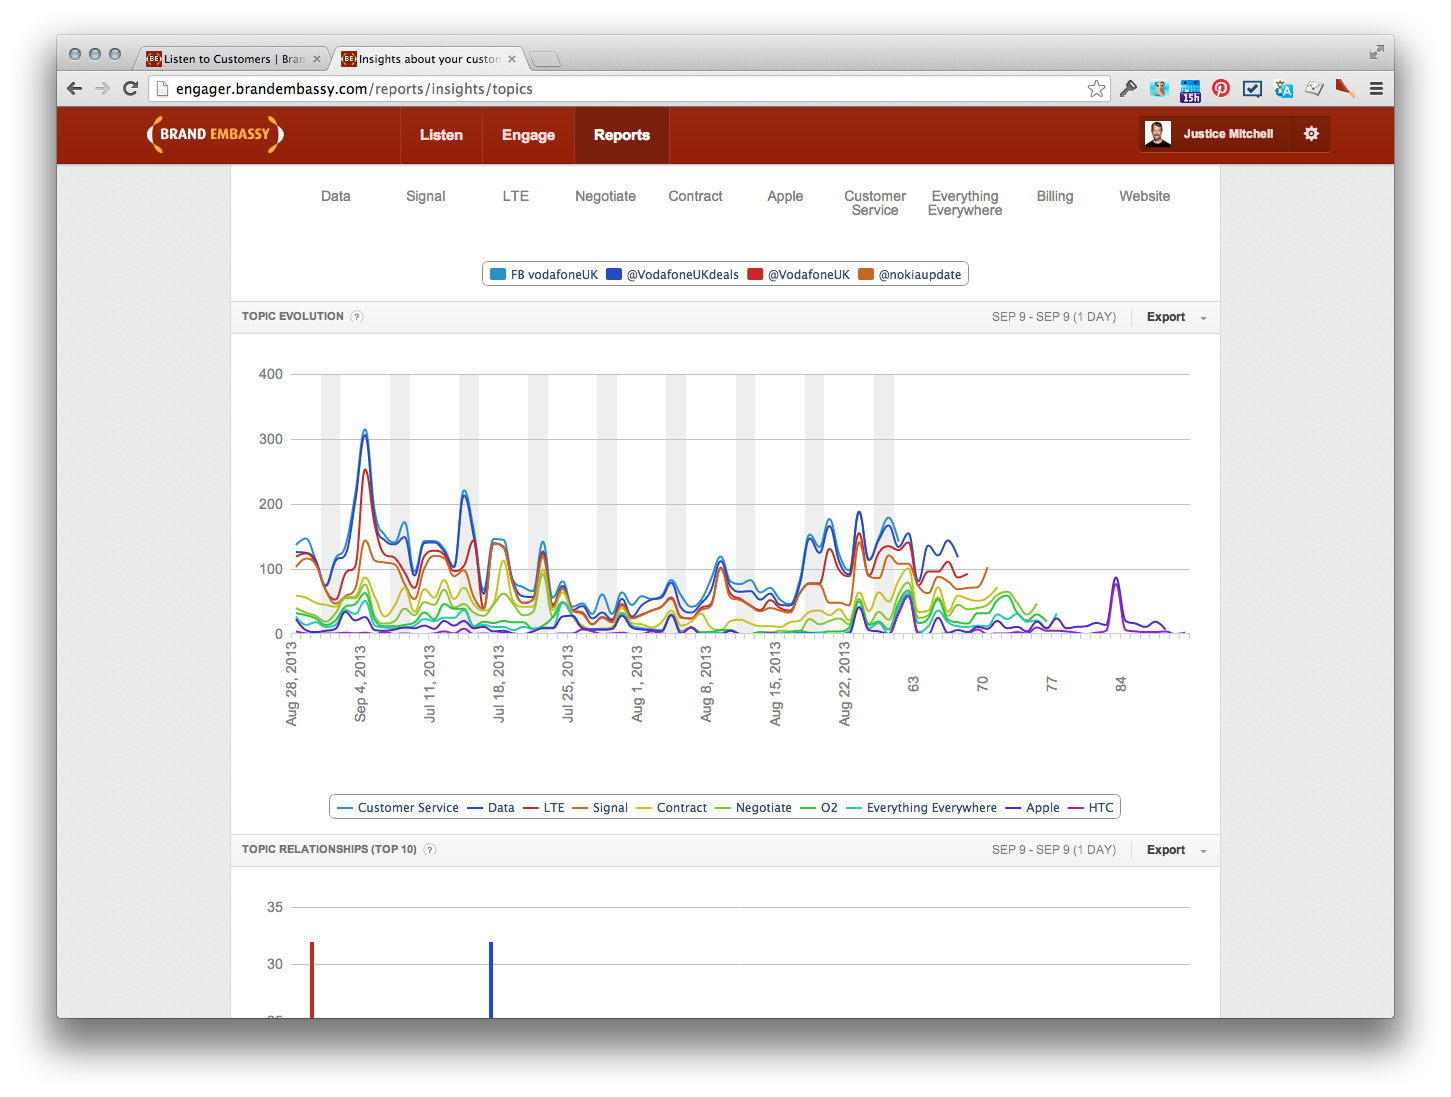The image size is (1451, 1097).
Task: Open the Engage navigation menu
Action: pyautogui.click(x=528, y=135)
